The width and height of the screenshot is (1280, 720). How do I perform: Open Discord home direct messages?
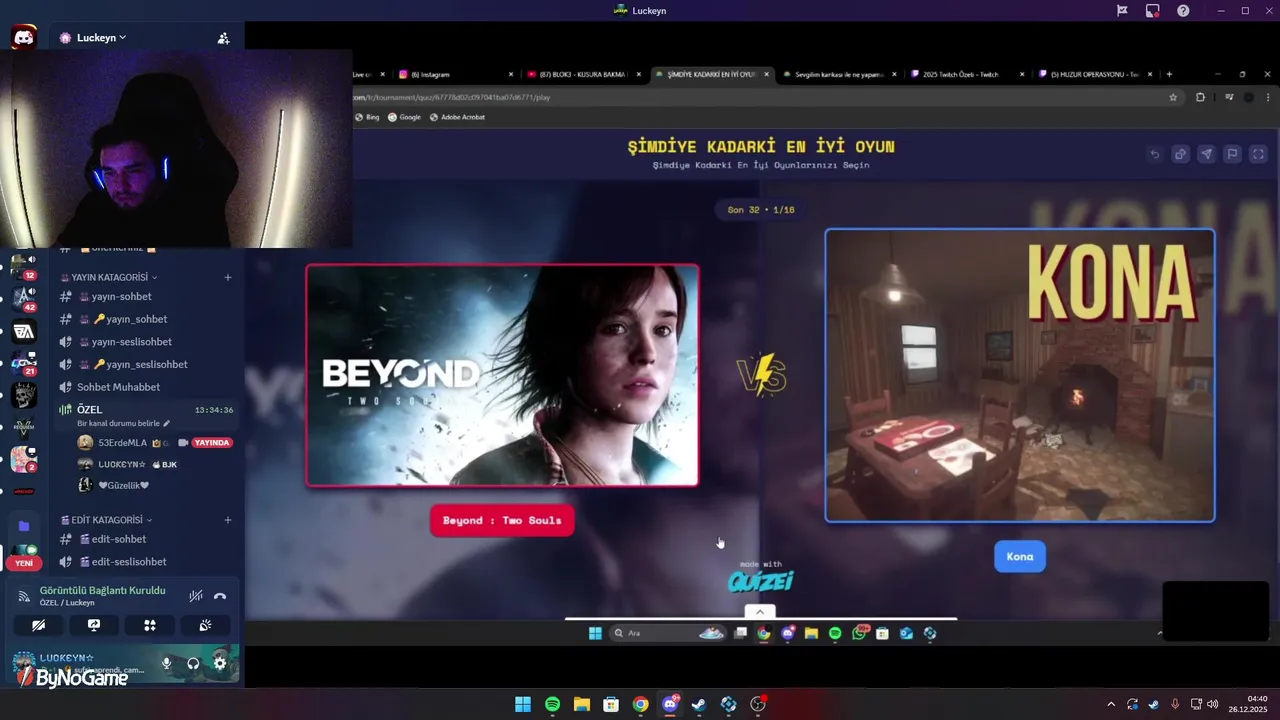pos(24,38)
